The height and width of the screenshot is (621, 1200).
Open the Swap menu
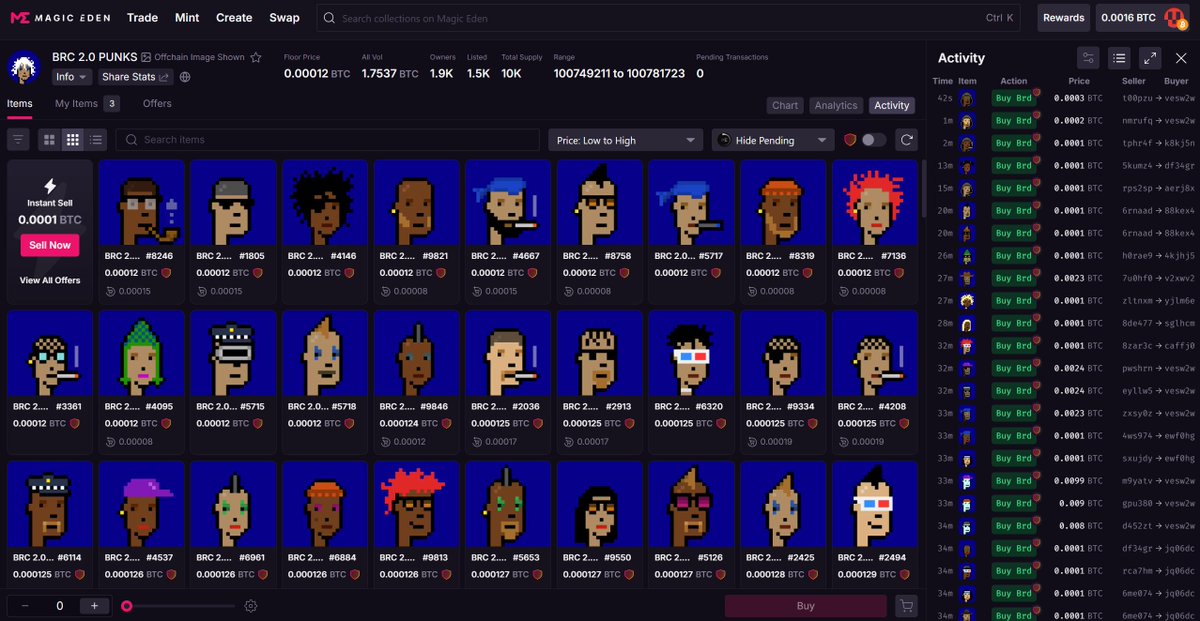pyautogui.click(x=284, y=17)
